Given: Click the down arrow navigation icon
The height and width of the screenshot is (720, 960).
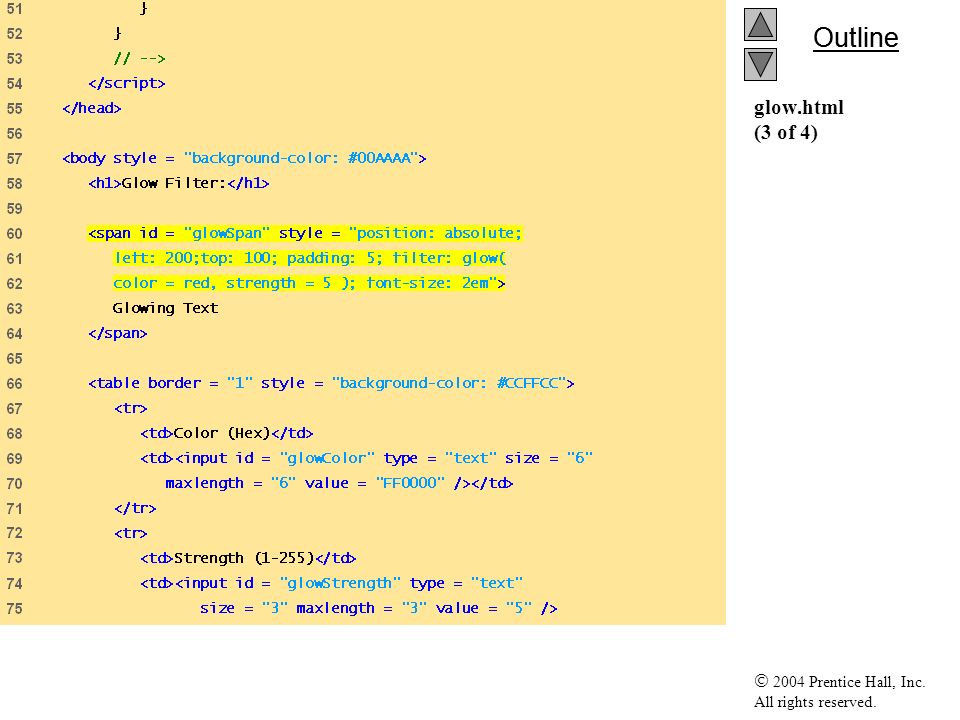Looking at the screenshot, I should 760,64.
